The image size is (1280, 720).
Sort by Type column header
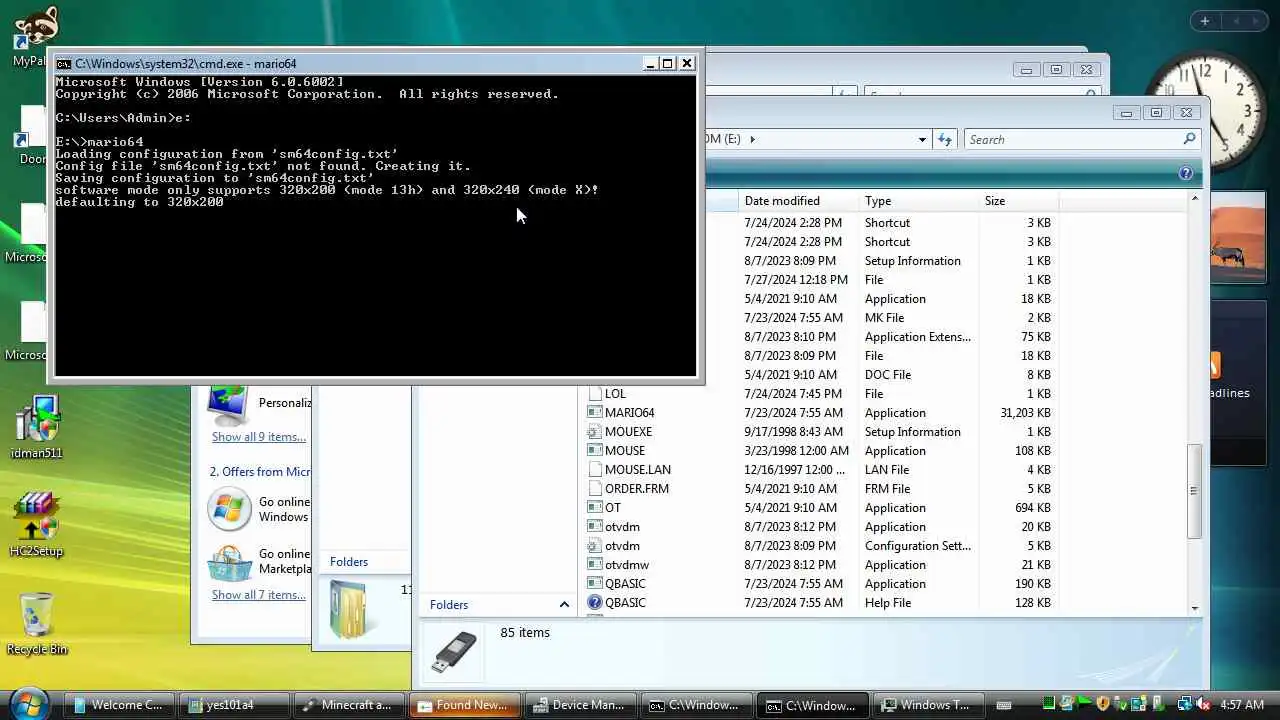919,201
